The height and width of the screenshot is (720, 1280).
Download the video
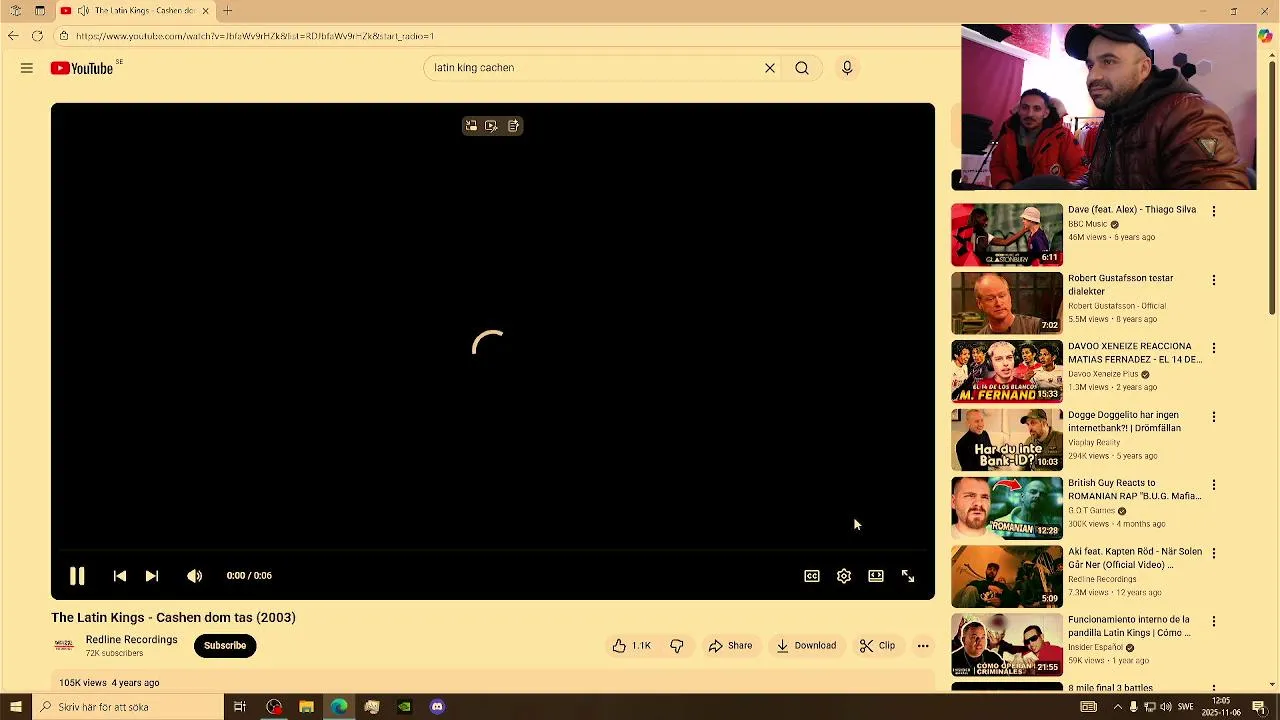806,646
